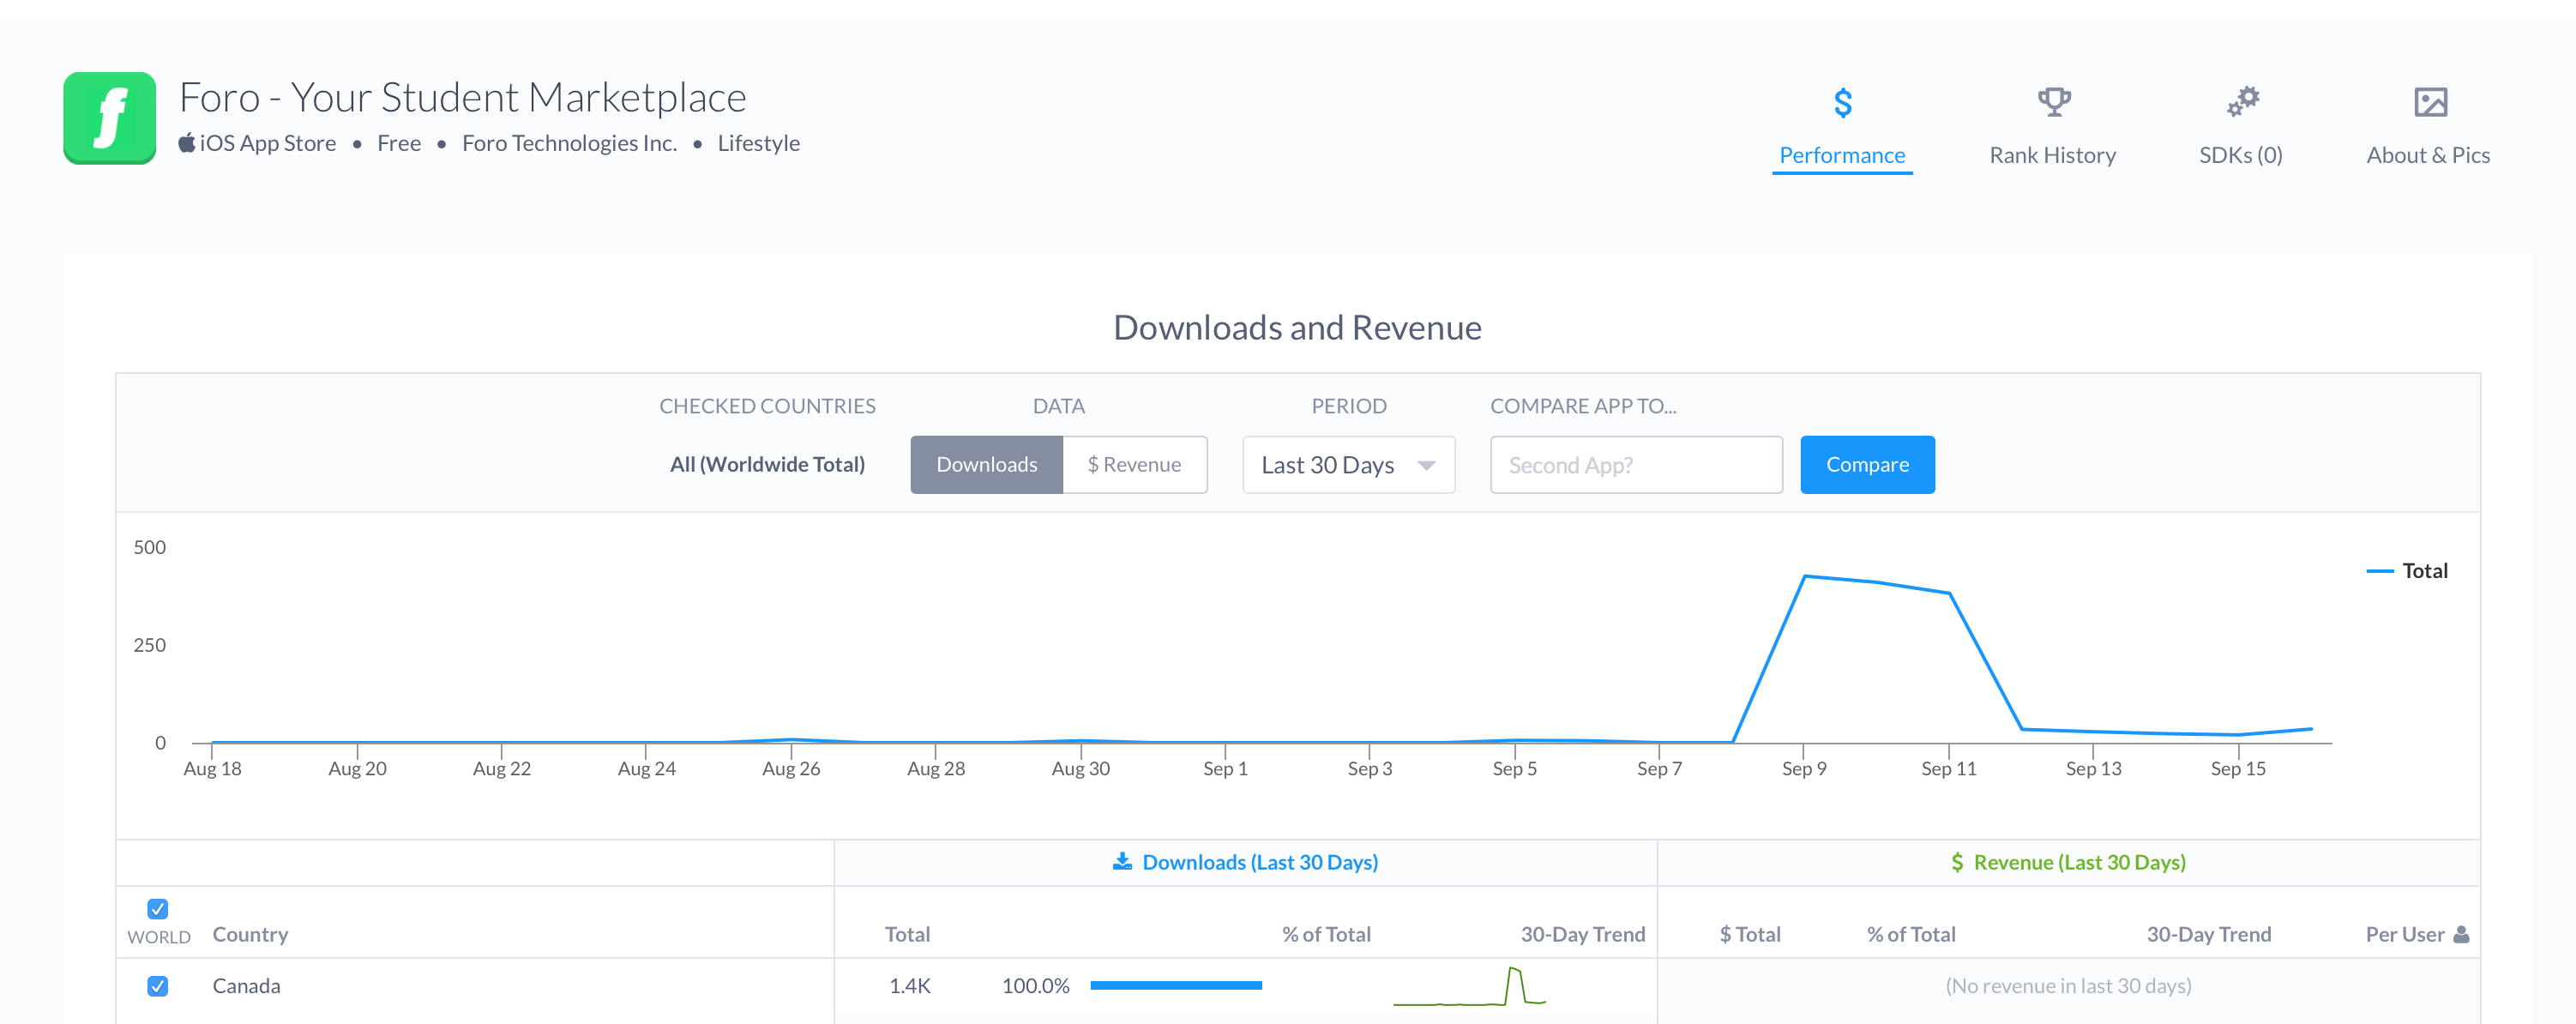This screenshot has height=1024, width=2576.
Task: Focus the Second App input field
Action: tap(1635, 465)
